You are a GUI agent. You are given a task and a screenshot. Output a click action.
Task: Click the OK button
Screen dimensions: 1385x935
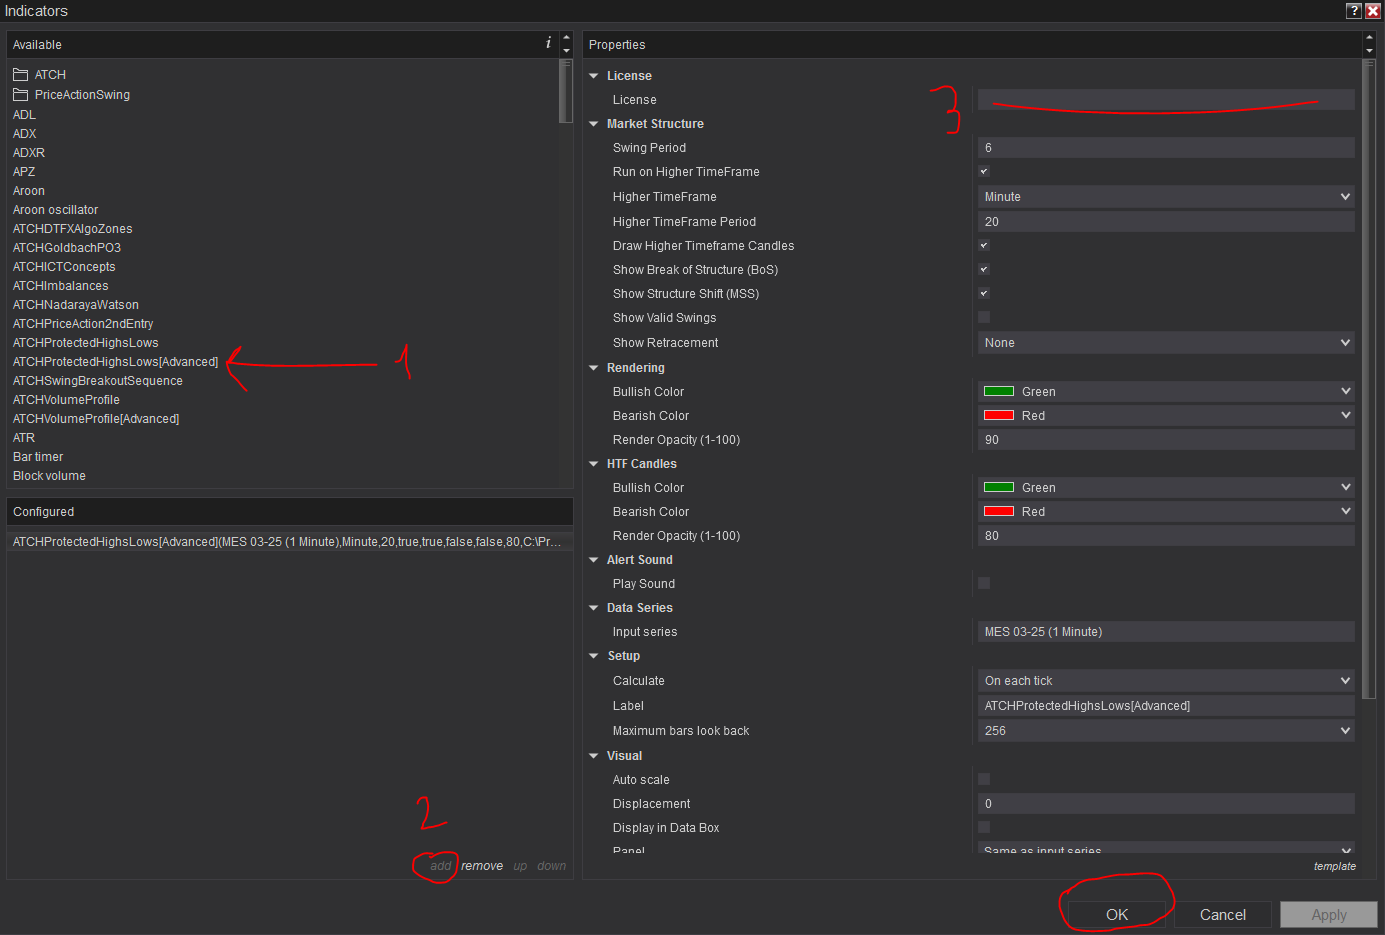pyautogui.click(x=1117, y=915)
